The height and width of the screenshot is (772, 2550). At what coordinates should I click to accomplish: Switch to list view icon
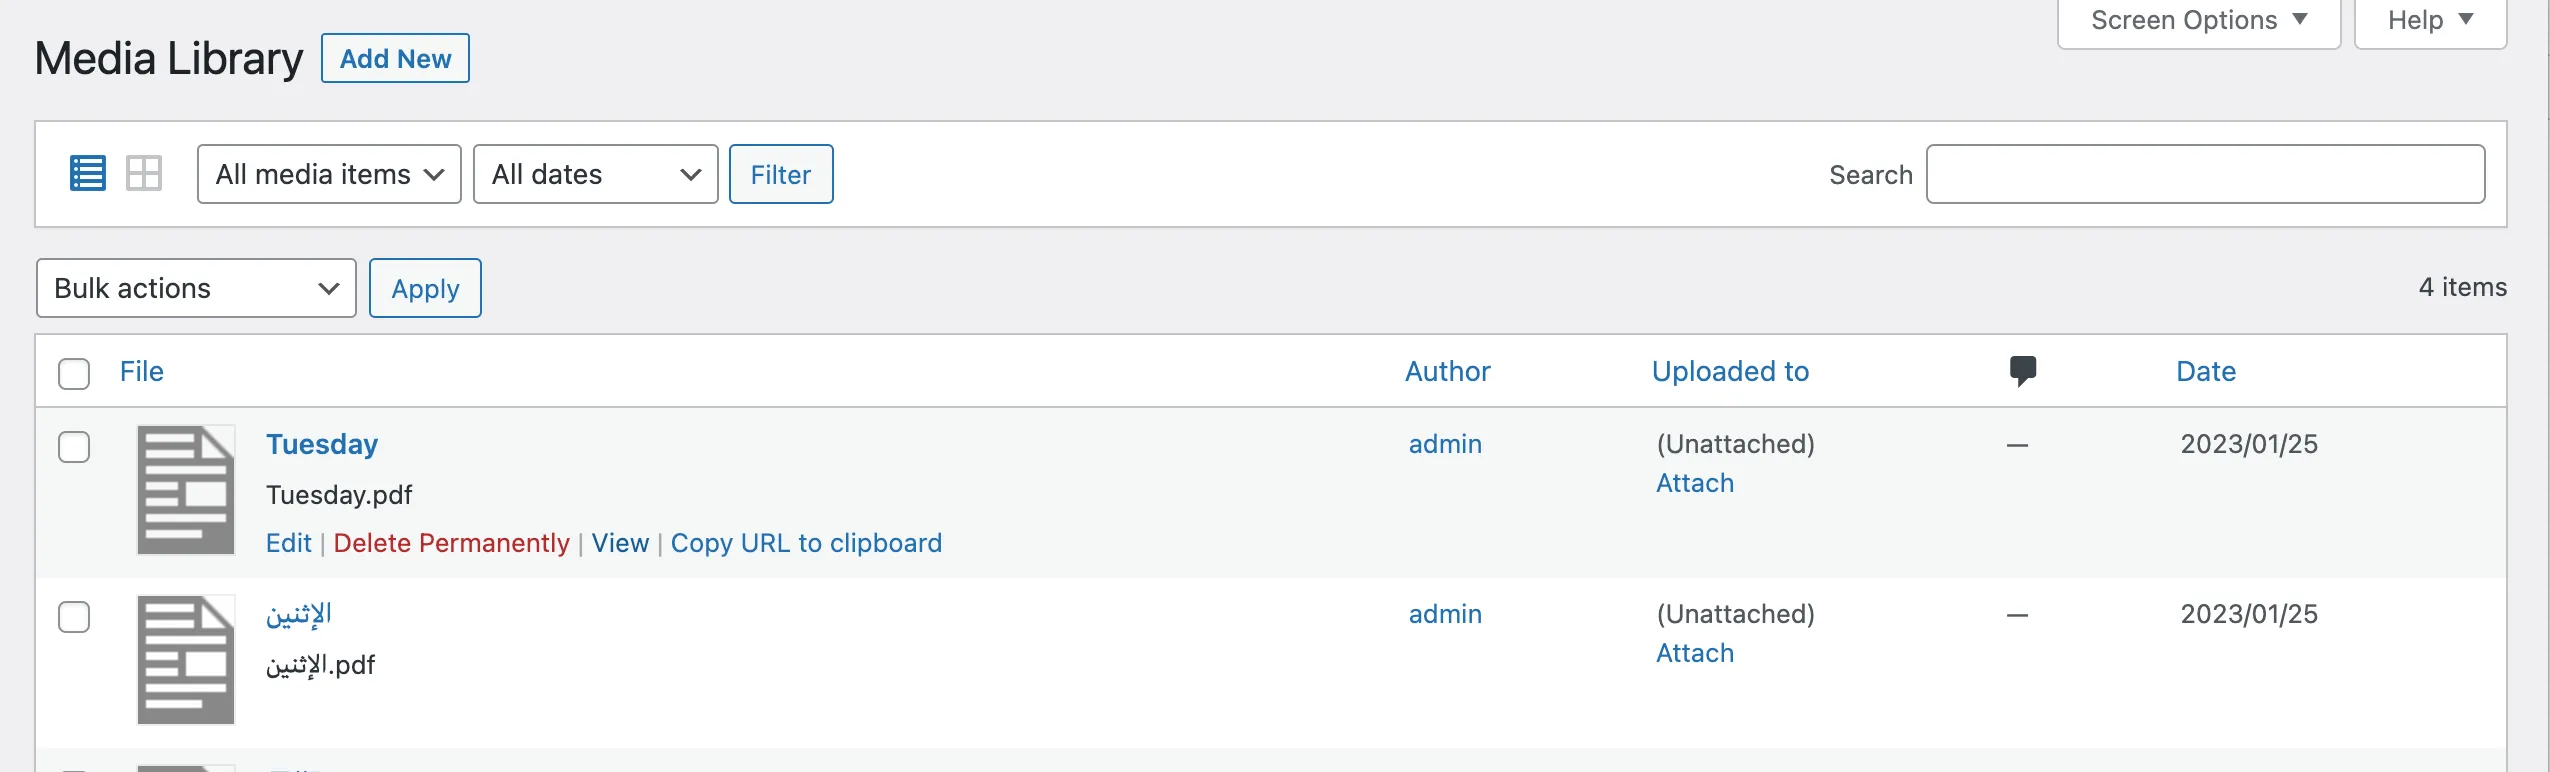point(88,174)
